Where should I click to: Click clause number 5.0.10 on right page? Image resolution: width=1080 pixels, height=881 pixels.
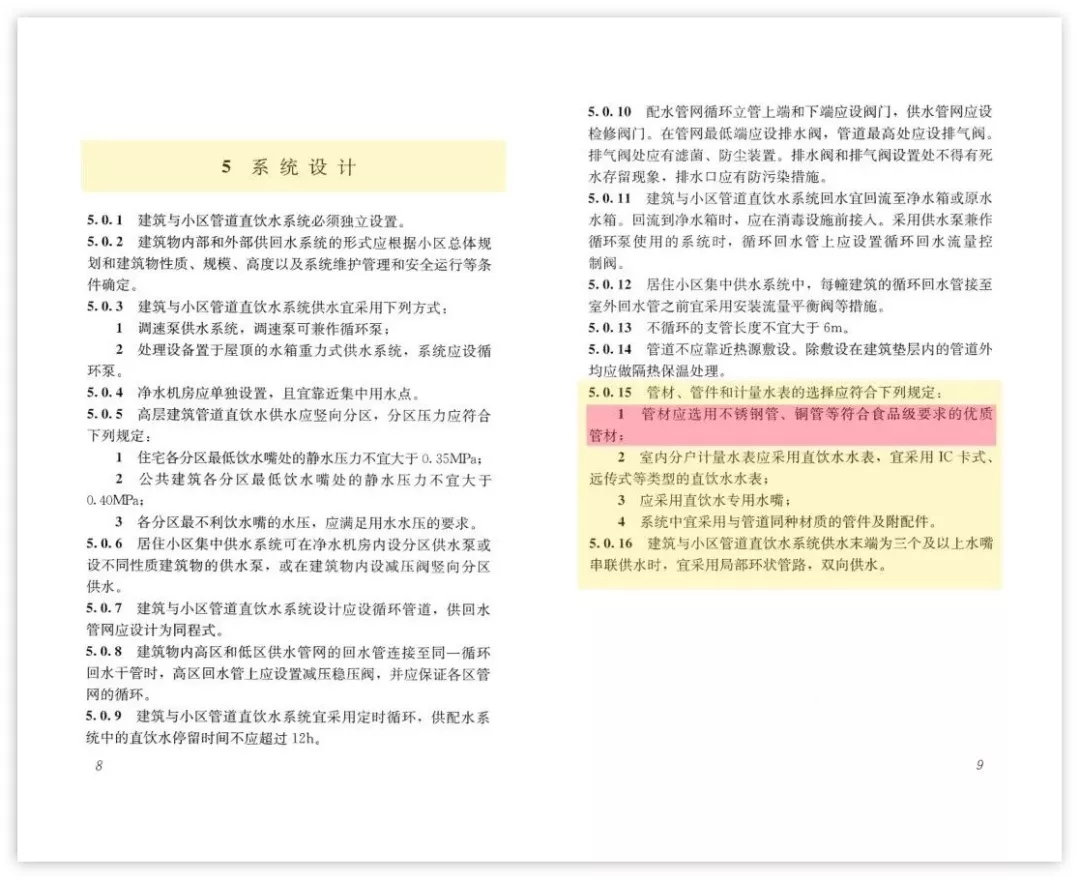611,111
